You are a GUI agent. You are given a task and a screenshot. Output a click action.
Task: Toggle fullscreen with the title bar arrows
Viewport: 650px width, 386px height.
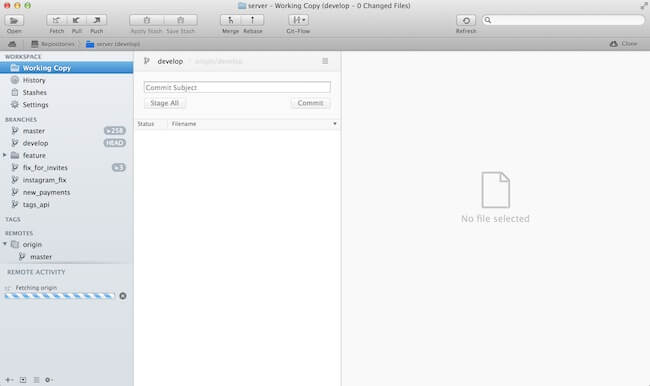coord(643,6)
